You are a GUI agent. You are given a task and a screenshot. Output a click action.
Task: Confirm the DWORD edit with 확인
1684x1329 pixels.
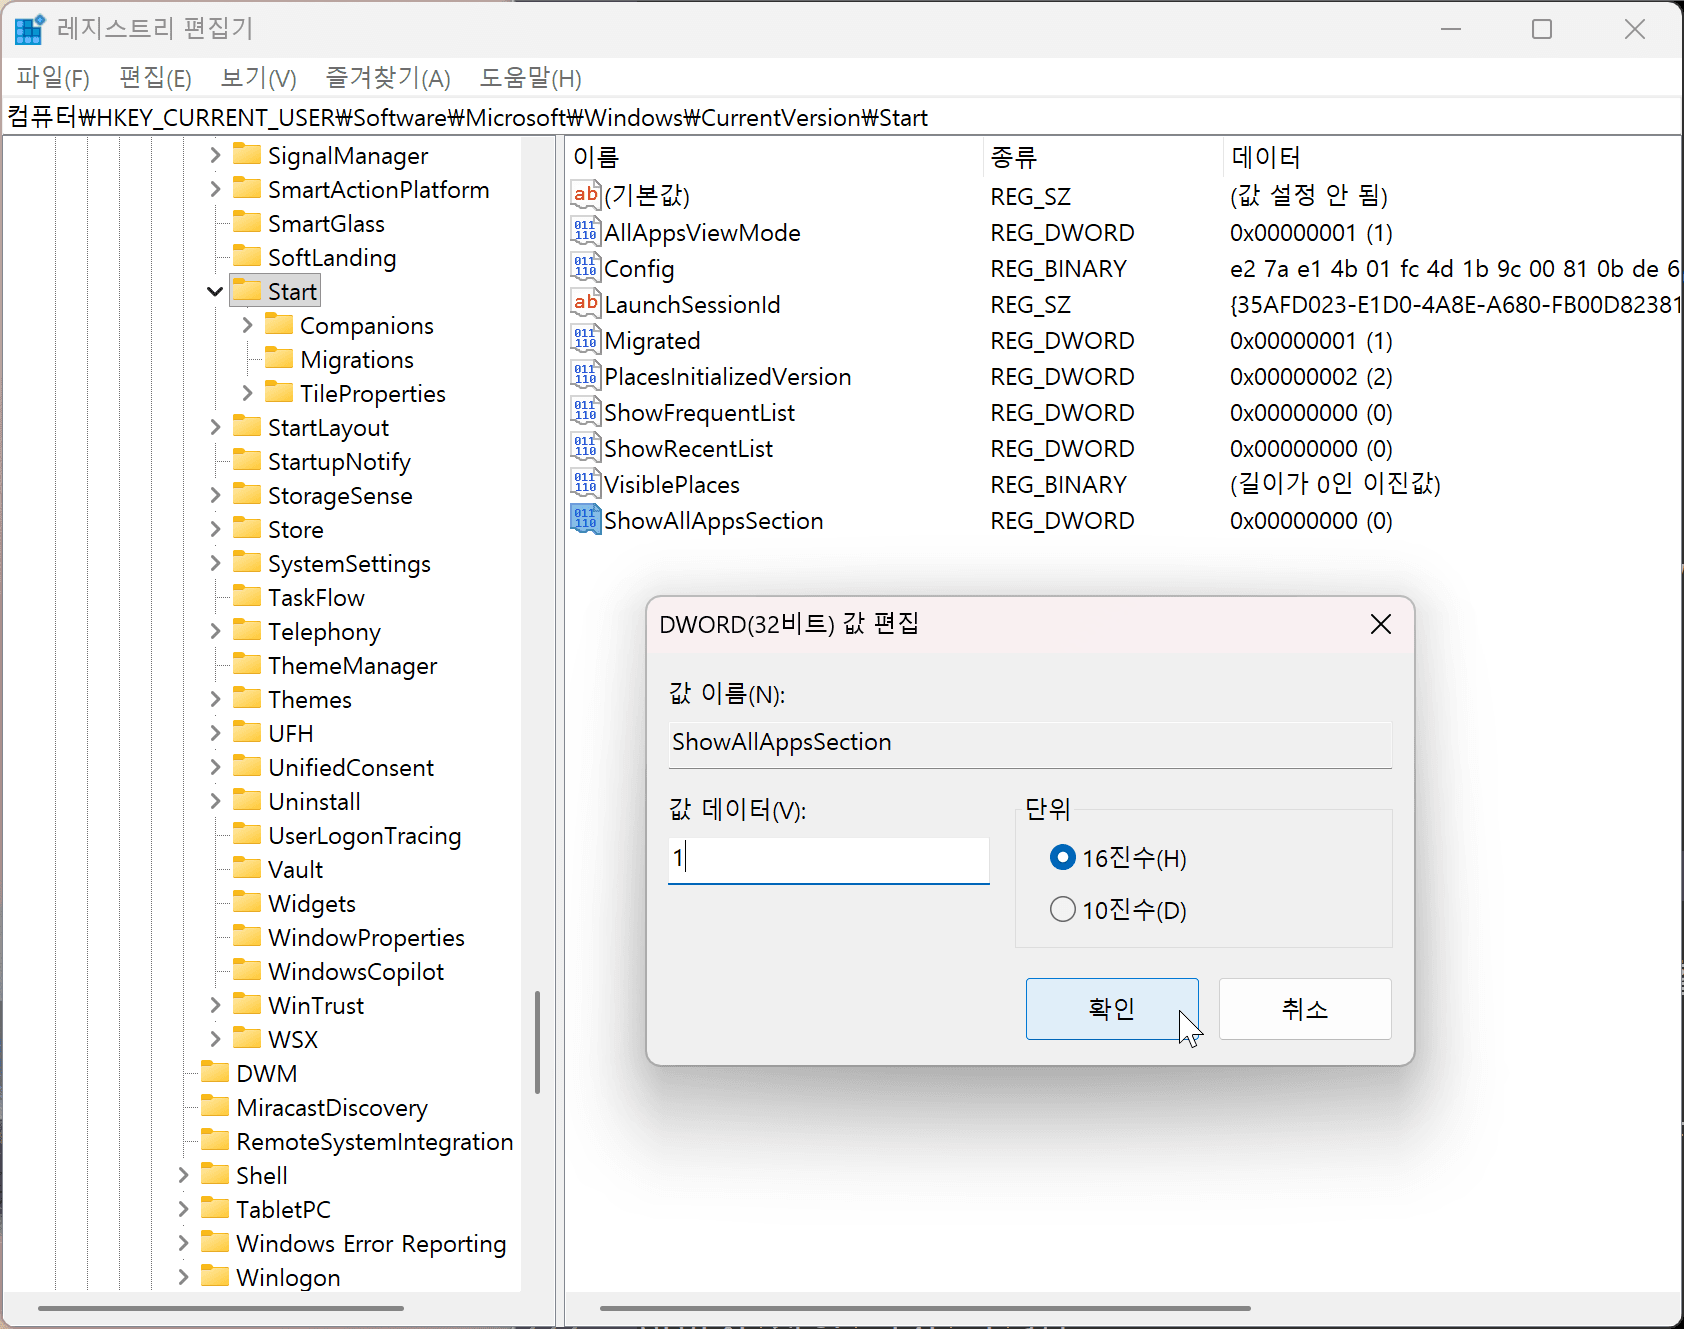[1112, 1009]
